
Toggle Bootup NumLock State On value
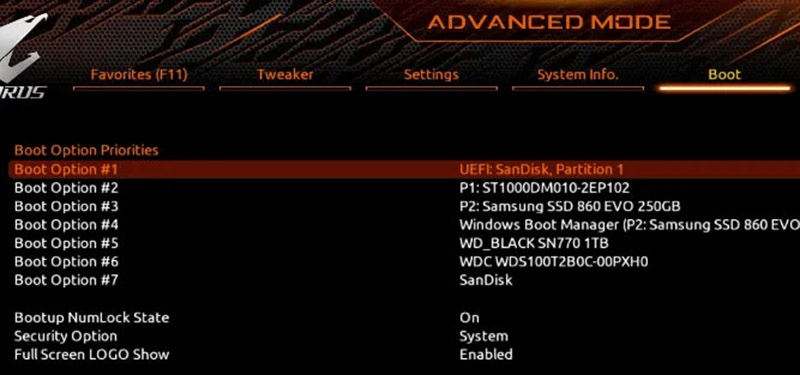469,318
